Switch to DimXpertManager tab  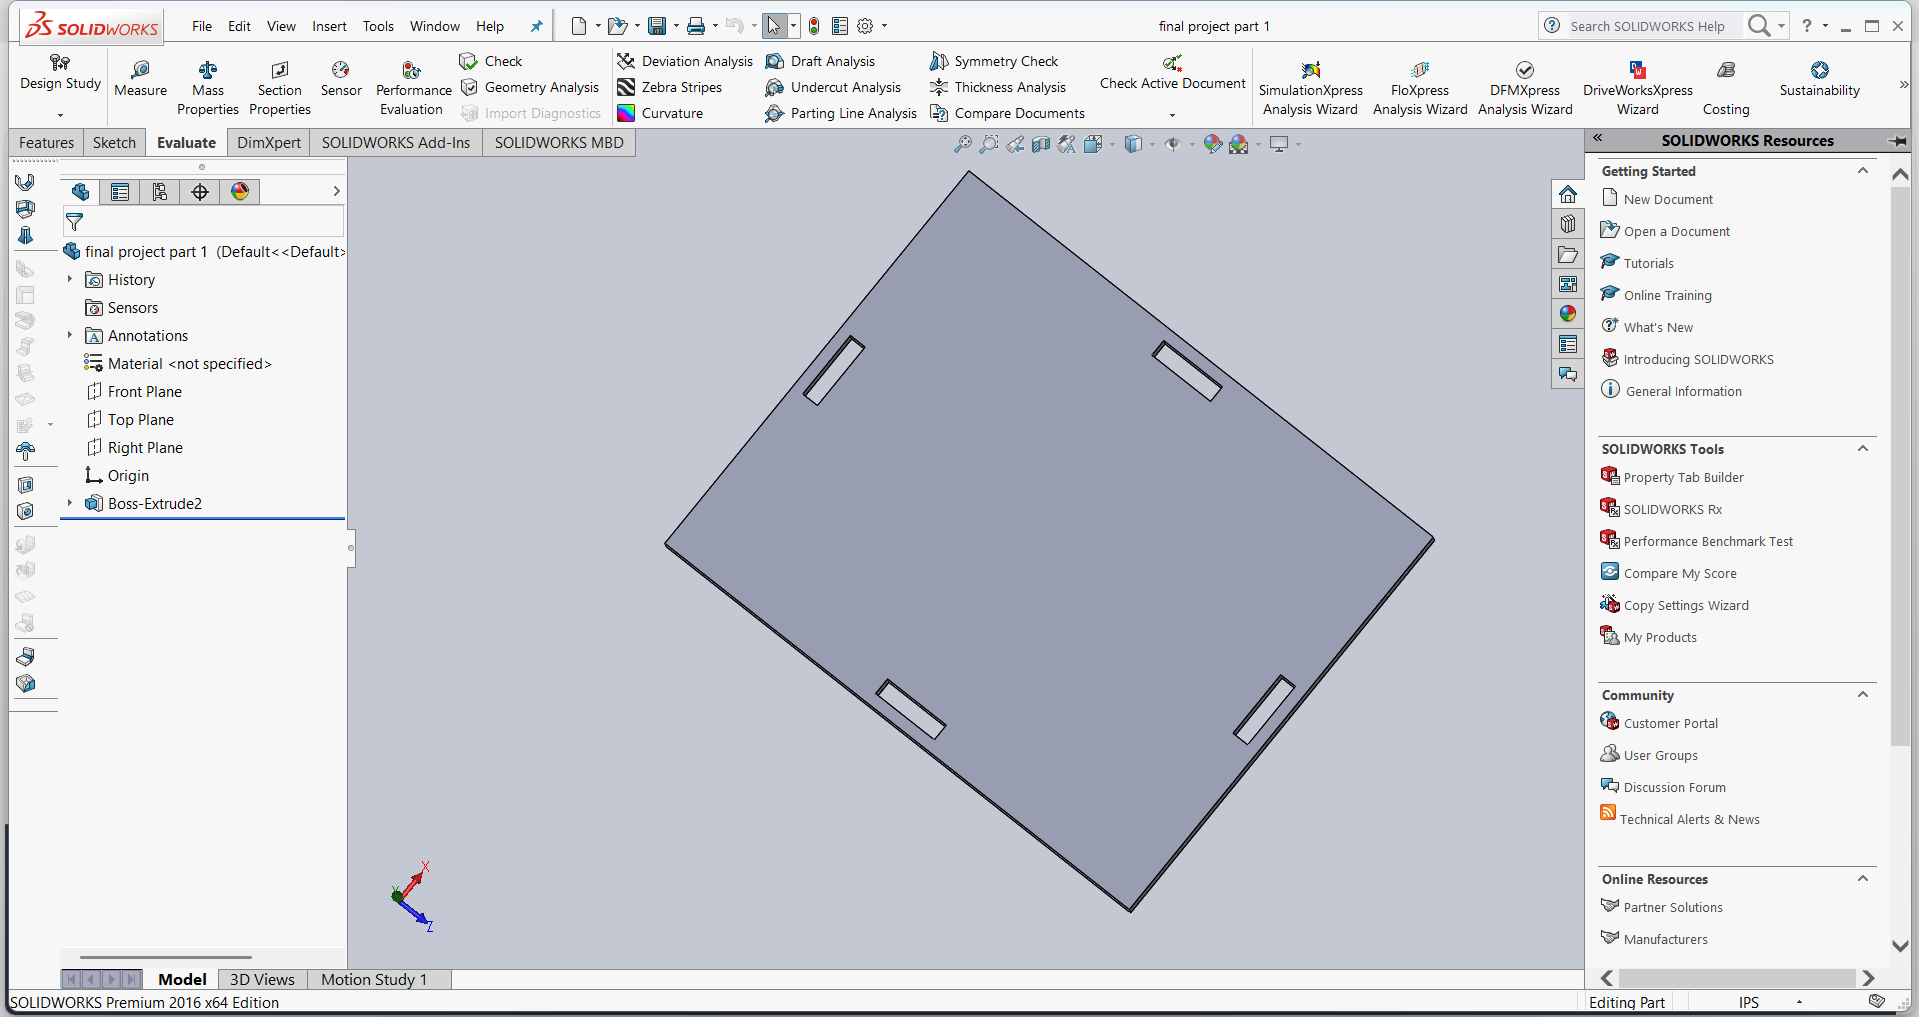tap(200, 192)
